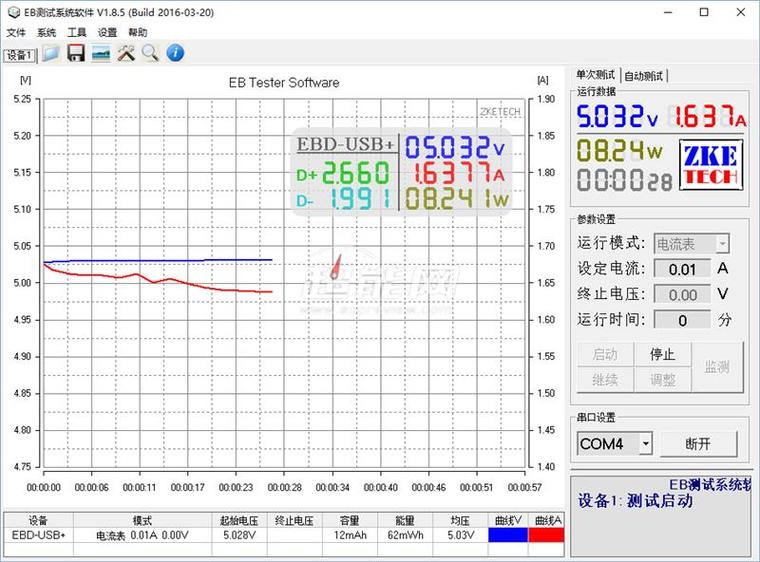The height and width of the screenshot is (562, 760).
Task: Expand the 运行模式 dropdown
Action: 723,243
